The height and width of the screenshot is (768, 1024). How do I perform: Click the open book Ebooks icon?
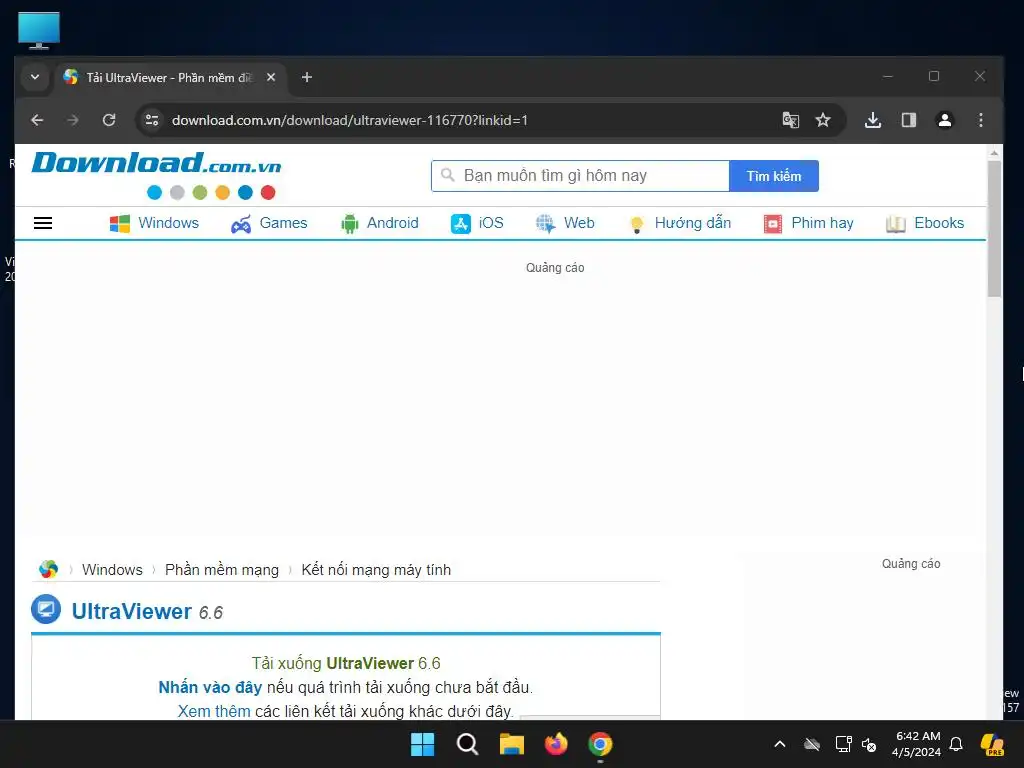tap(895, 224)
